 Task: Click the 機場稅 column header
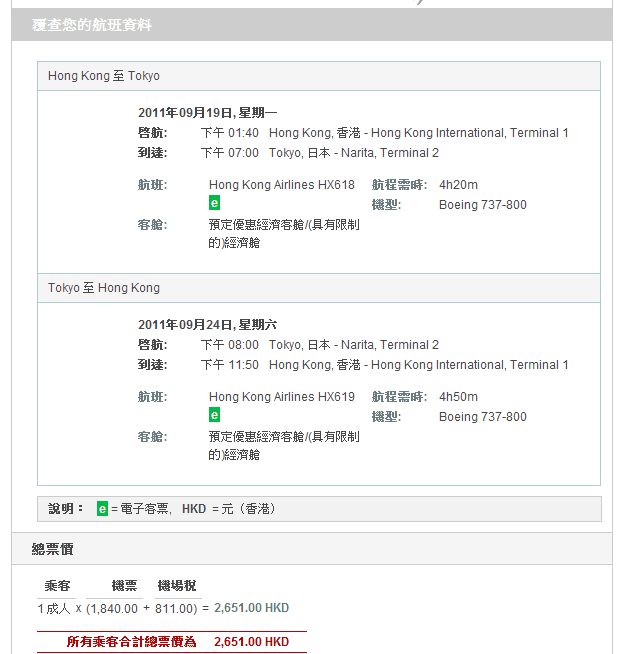[177, 586]
